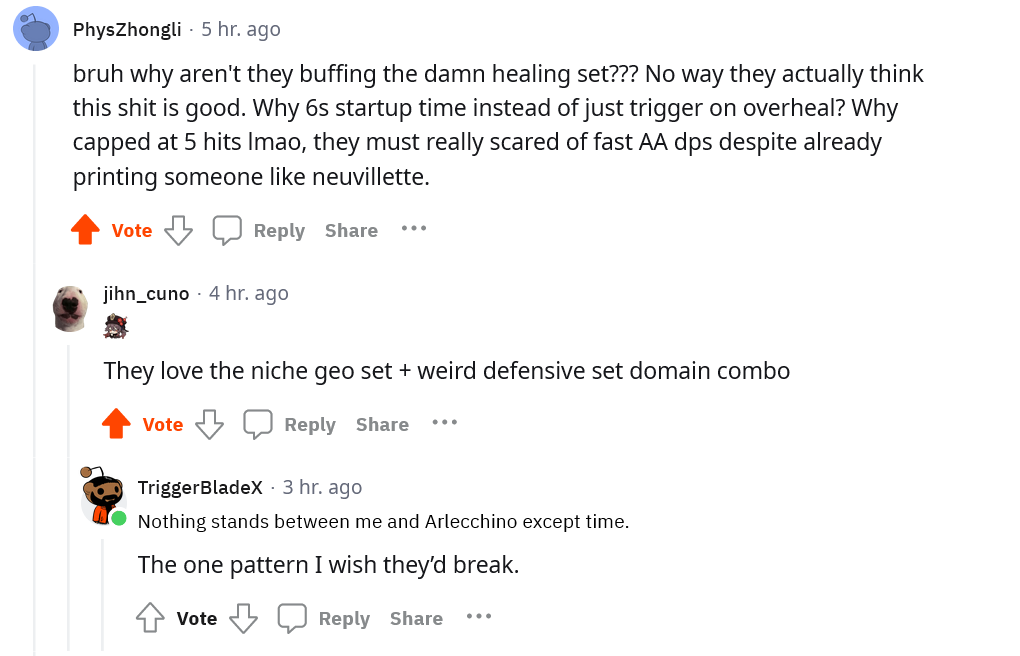Upvote TriggerBladeX's comment
1020x656 pixels.
tap(151, 618)
